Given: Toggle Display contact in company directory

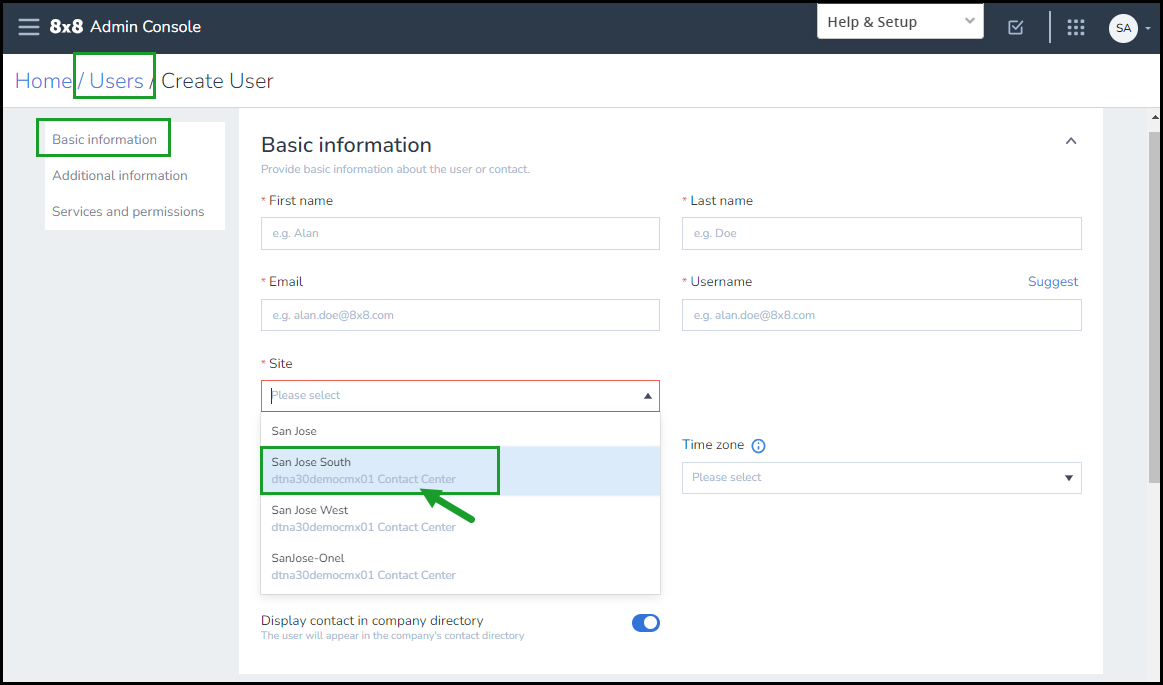Looking at the screenshot, I should coord(645,623).
